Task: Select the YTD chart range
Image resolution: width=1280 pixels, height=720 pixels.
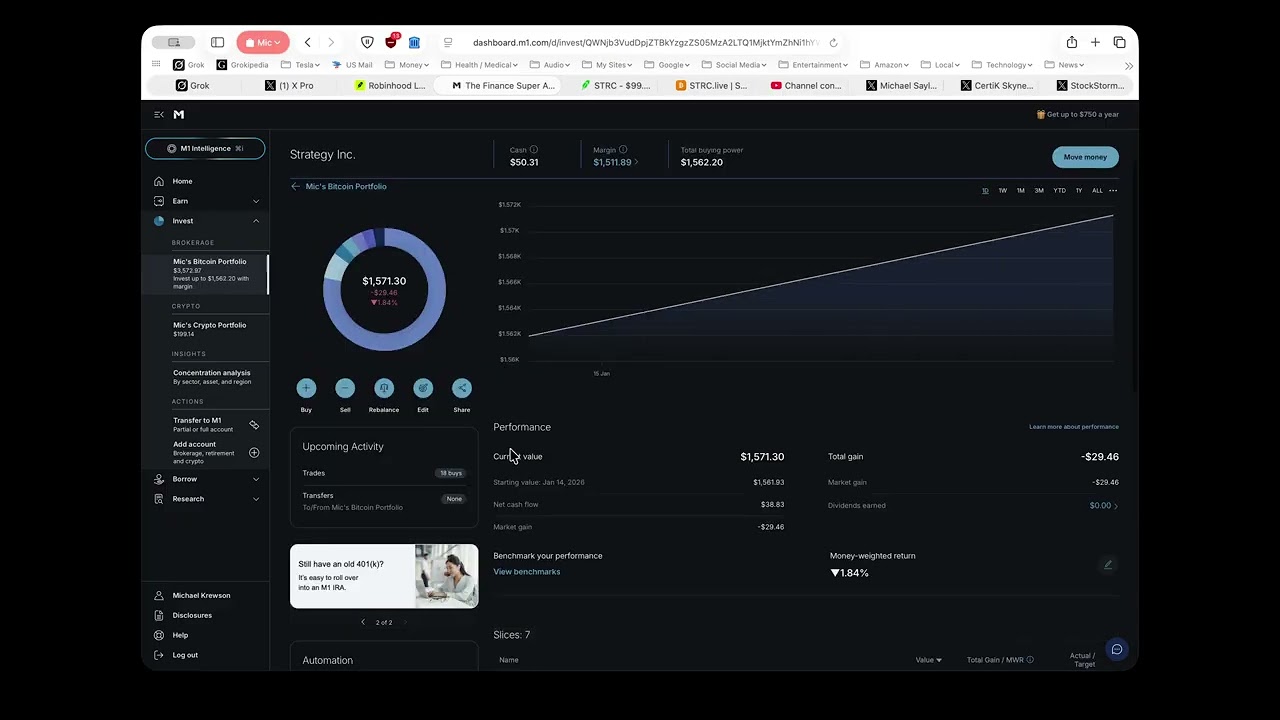Action: 1059,190
